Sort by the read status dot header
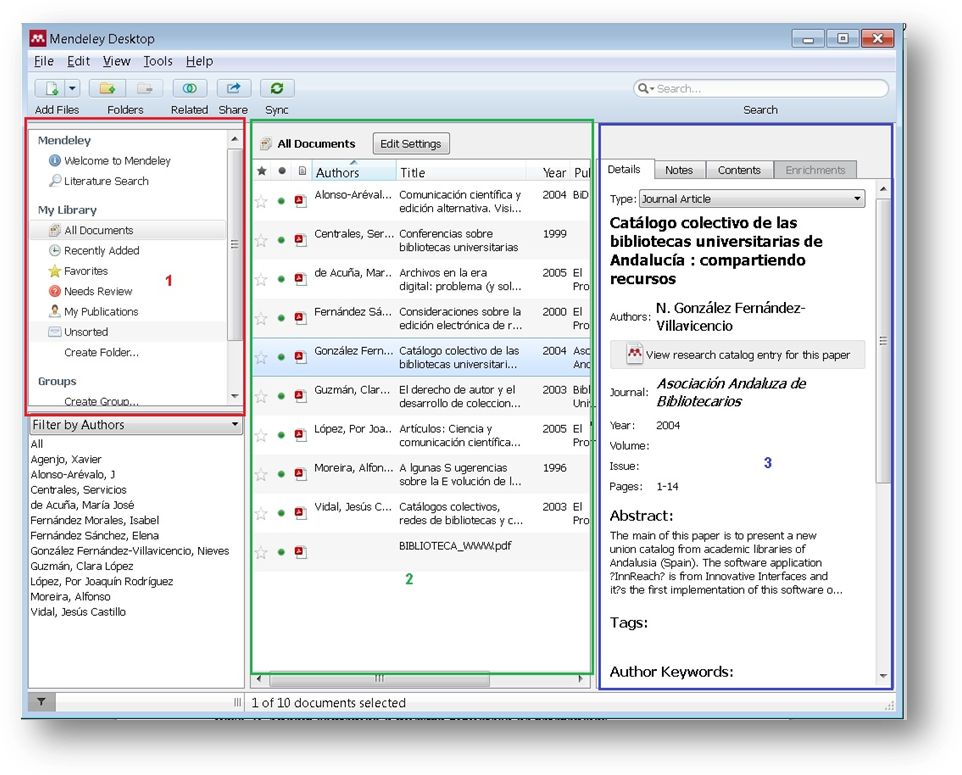The height and width of the screenshot is (775, 962). pyautogui.click(x=282, y=171)
